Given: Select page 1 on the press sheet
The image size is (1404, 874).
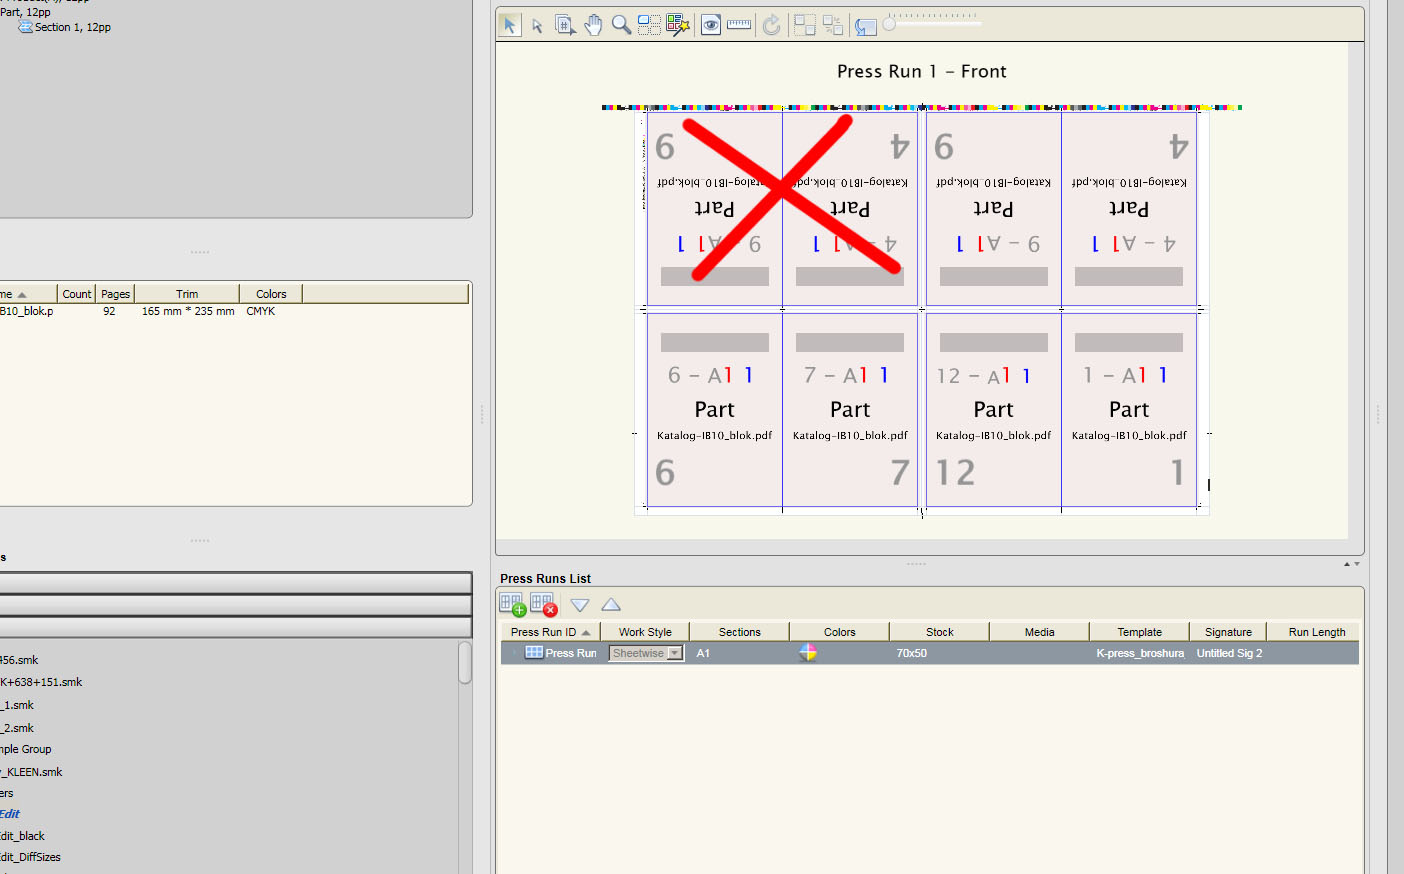Looking at the screenshot, I should pyautogui.click(x=1129, y=410).
